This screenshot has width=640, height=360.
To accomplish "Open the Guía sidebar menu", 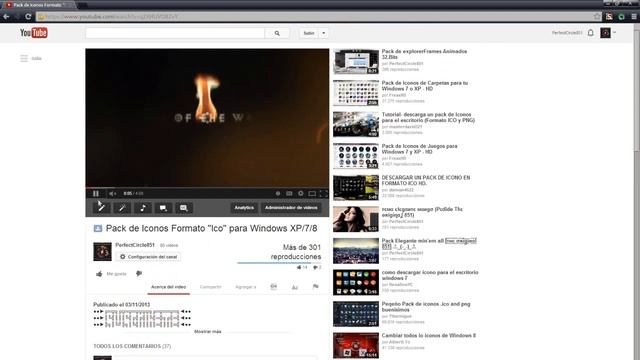I will coord(31,58).
